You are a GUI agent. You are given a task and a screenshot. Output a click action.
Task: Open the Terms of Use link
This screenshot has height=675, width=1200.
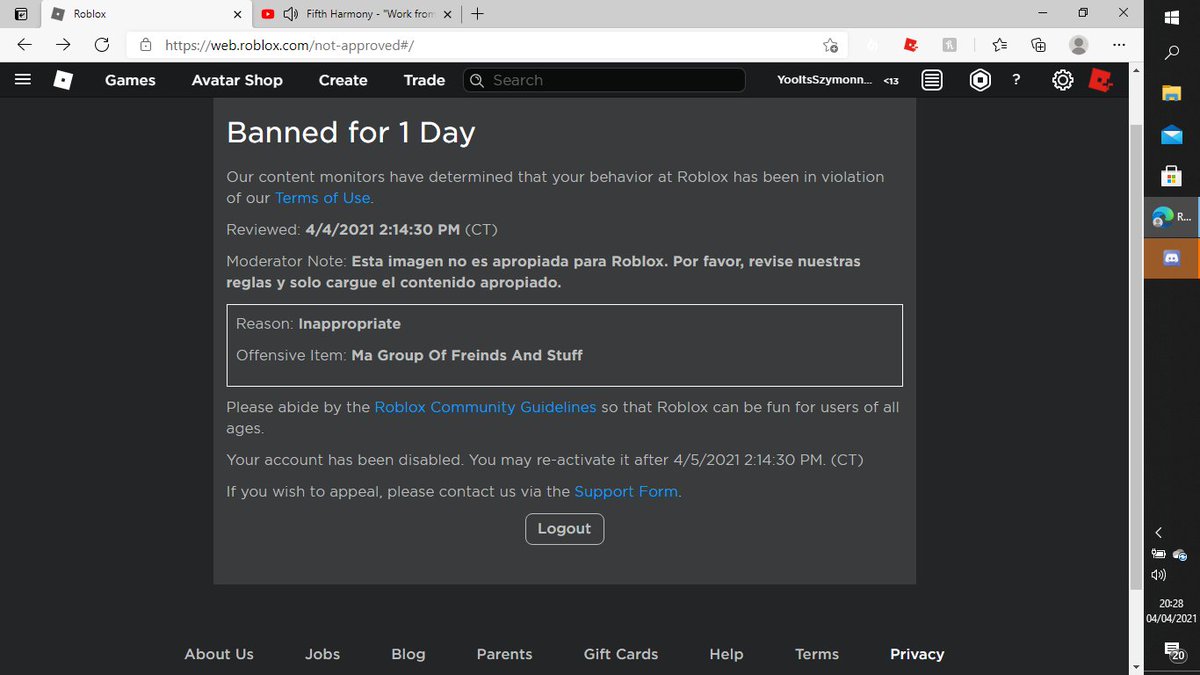(x=323, y=198)
